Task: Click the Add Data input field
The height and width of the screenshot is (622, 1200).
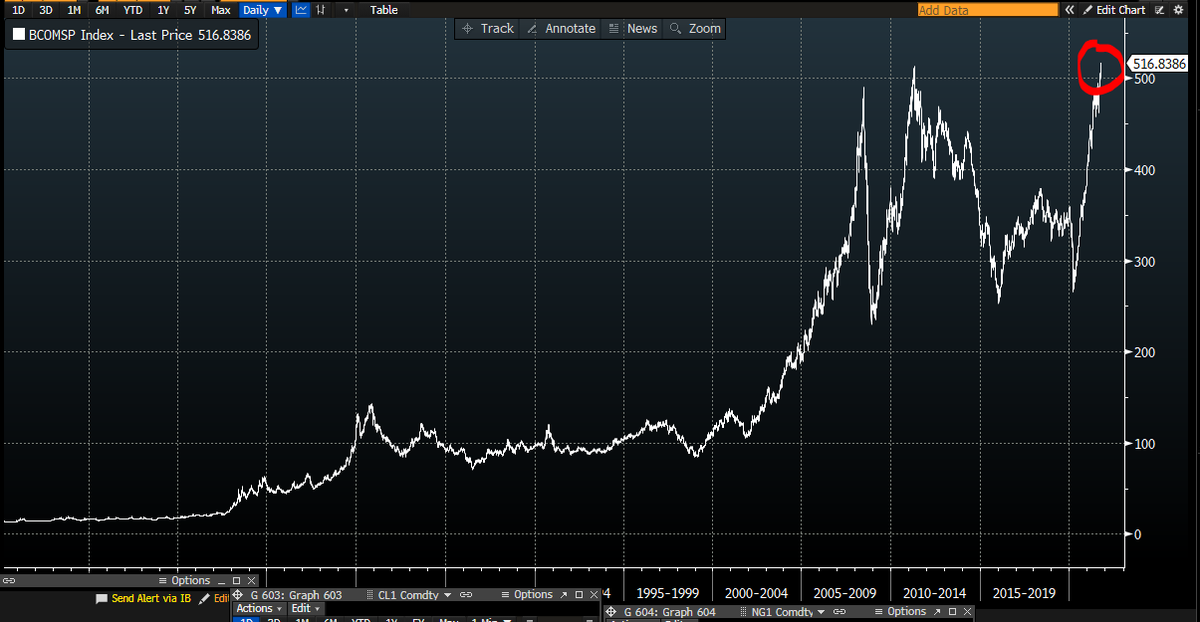Action: coord(988,10)
